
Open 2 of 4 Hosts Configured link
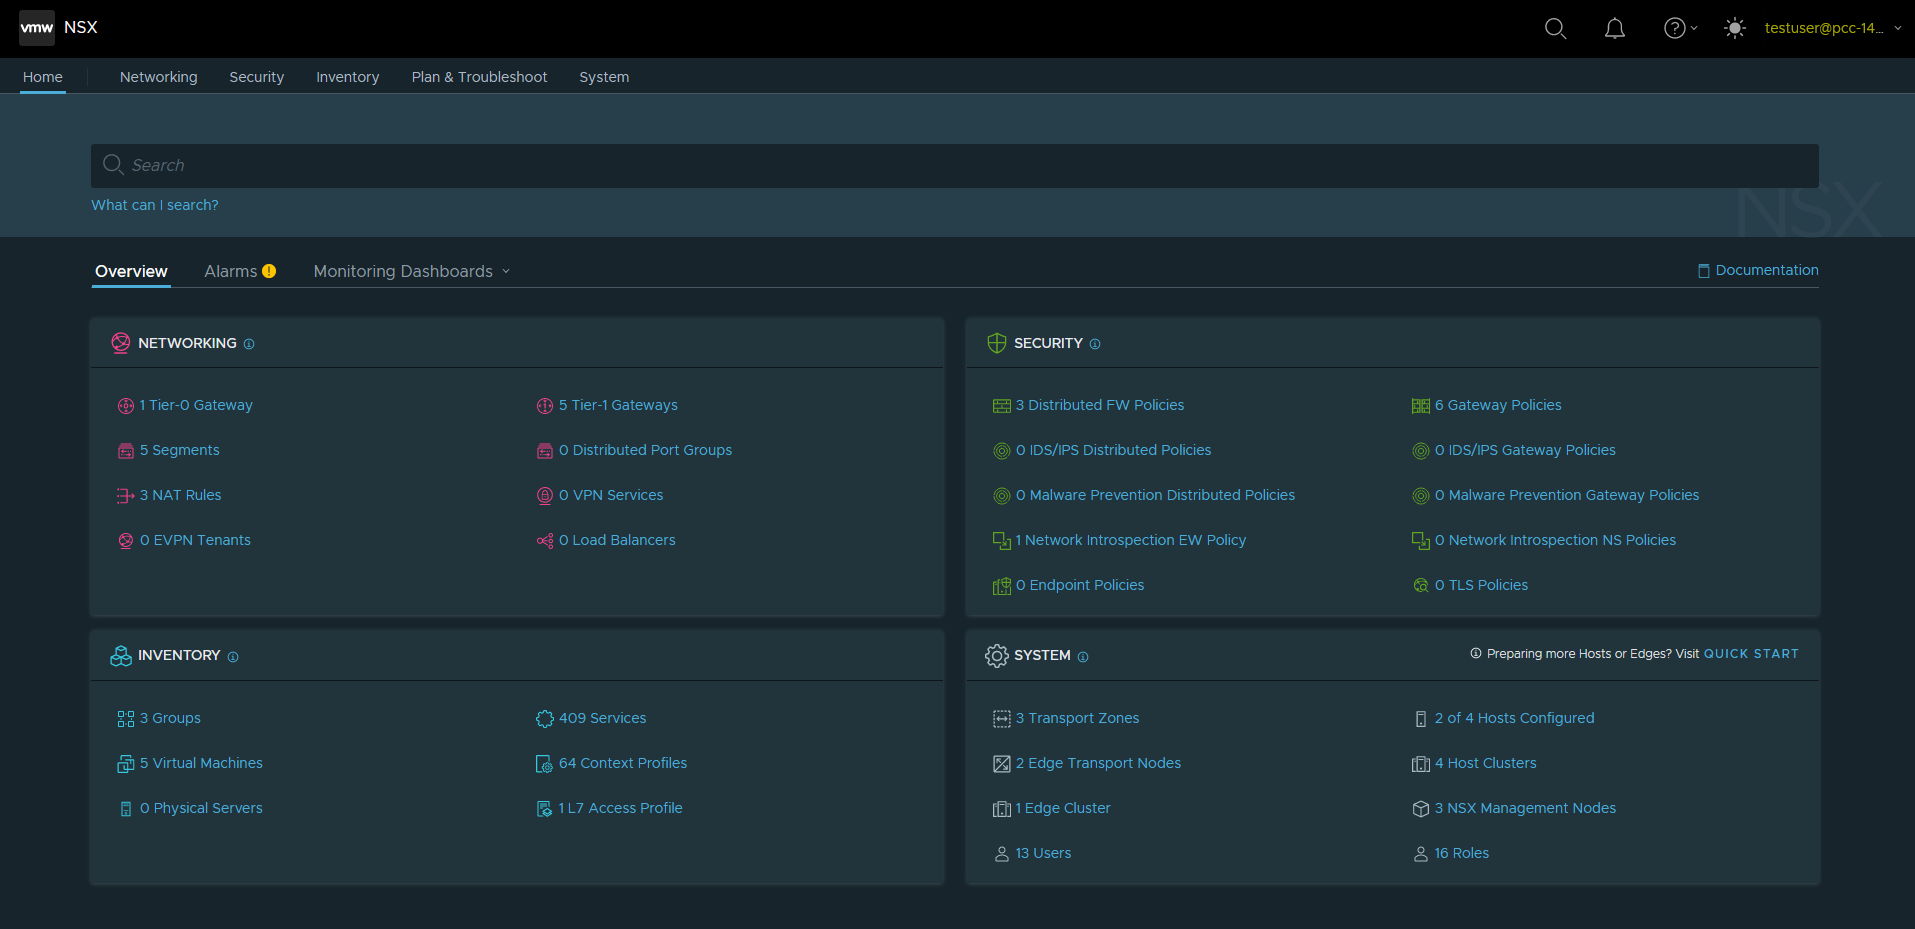tap(1515, 718)
